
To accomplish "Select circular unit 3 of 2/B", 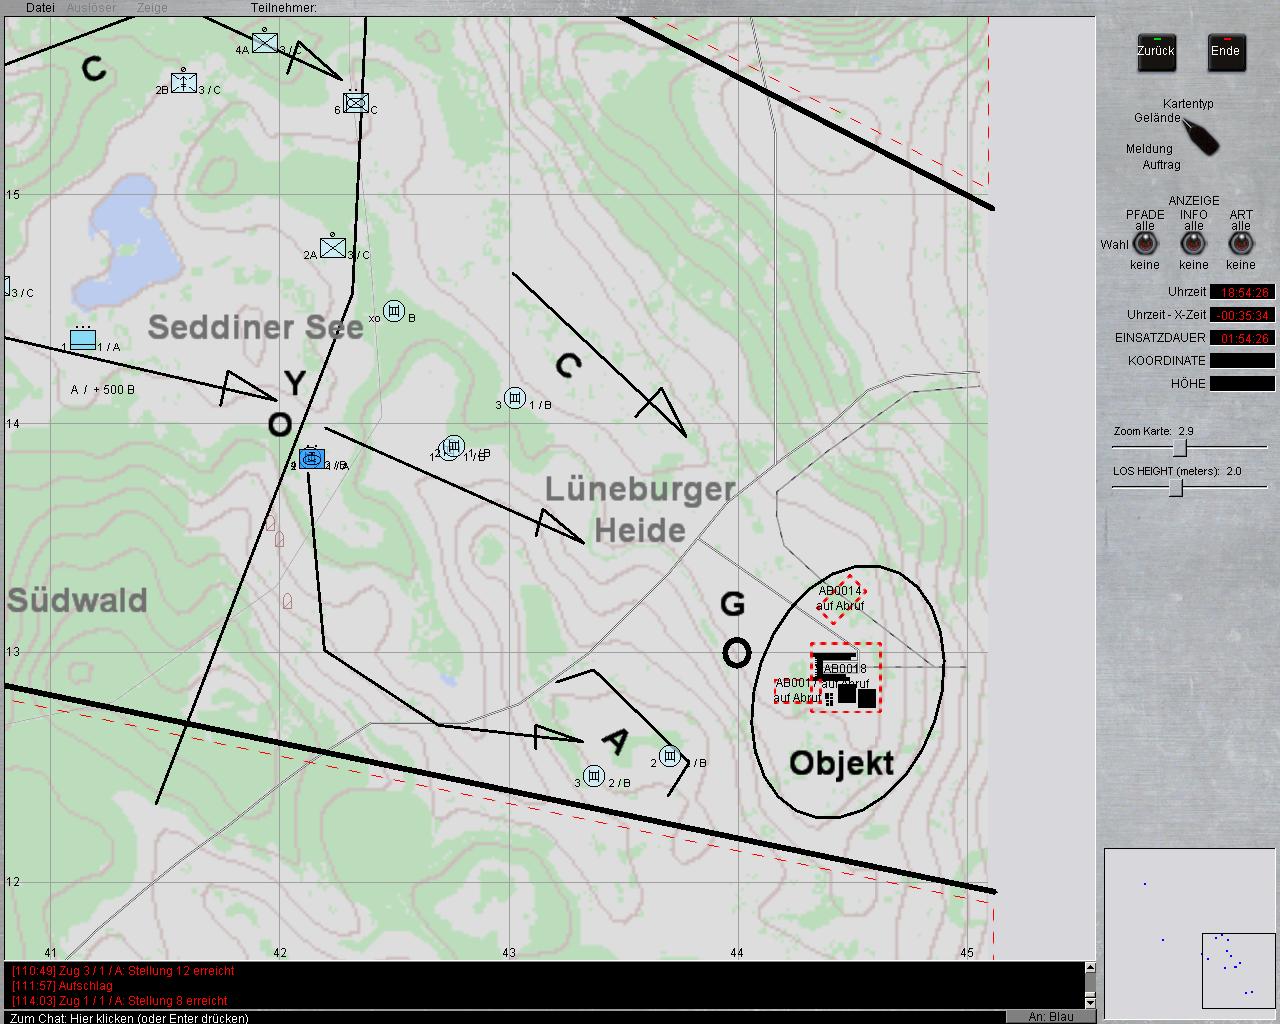I will [x=594, y=776].
